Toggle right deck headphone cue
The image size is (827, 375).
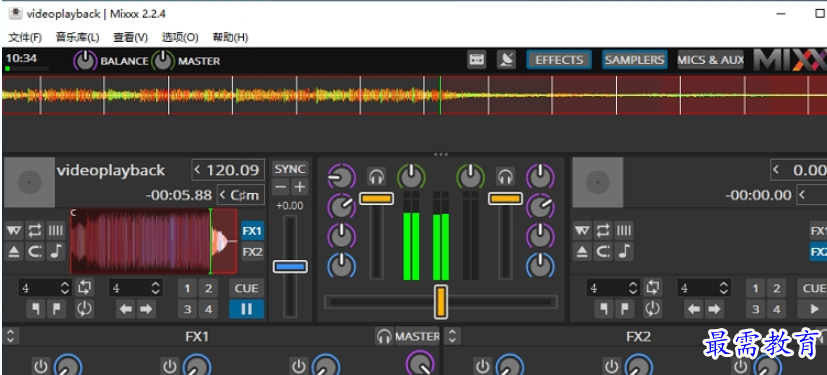505,176
